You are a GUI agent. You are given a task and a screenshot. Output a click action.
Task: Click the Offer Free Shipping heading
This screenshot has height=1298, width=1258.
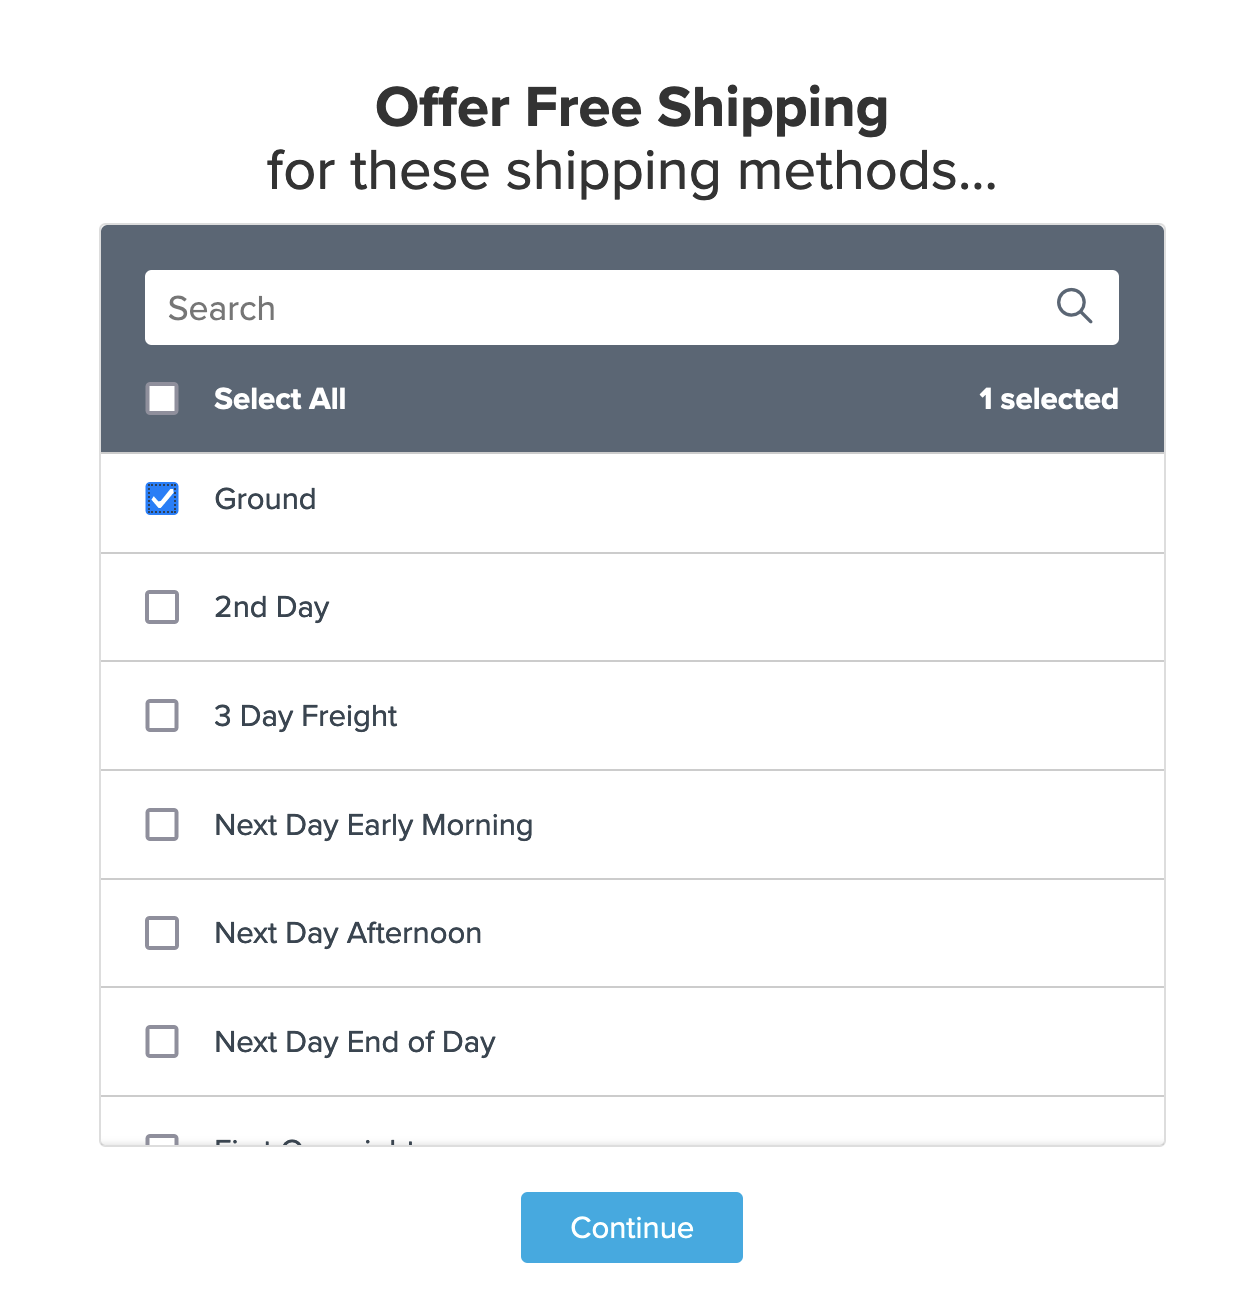tap(631, 108)
